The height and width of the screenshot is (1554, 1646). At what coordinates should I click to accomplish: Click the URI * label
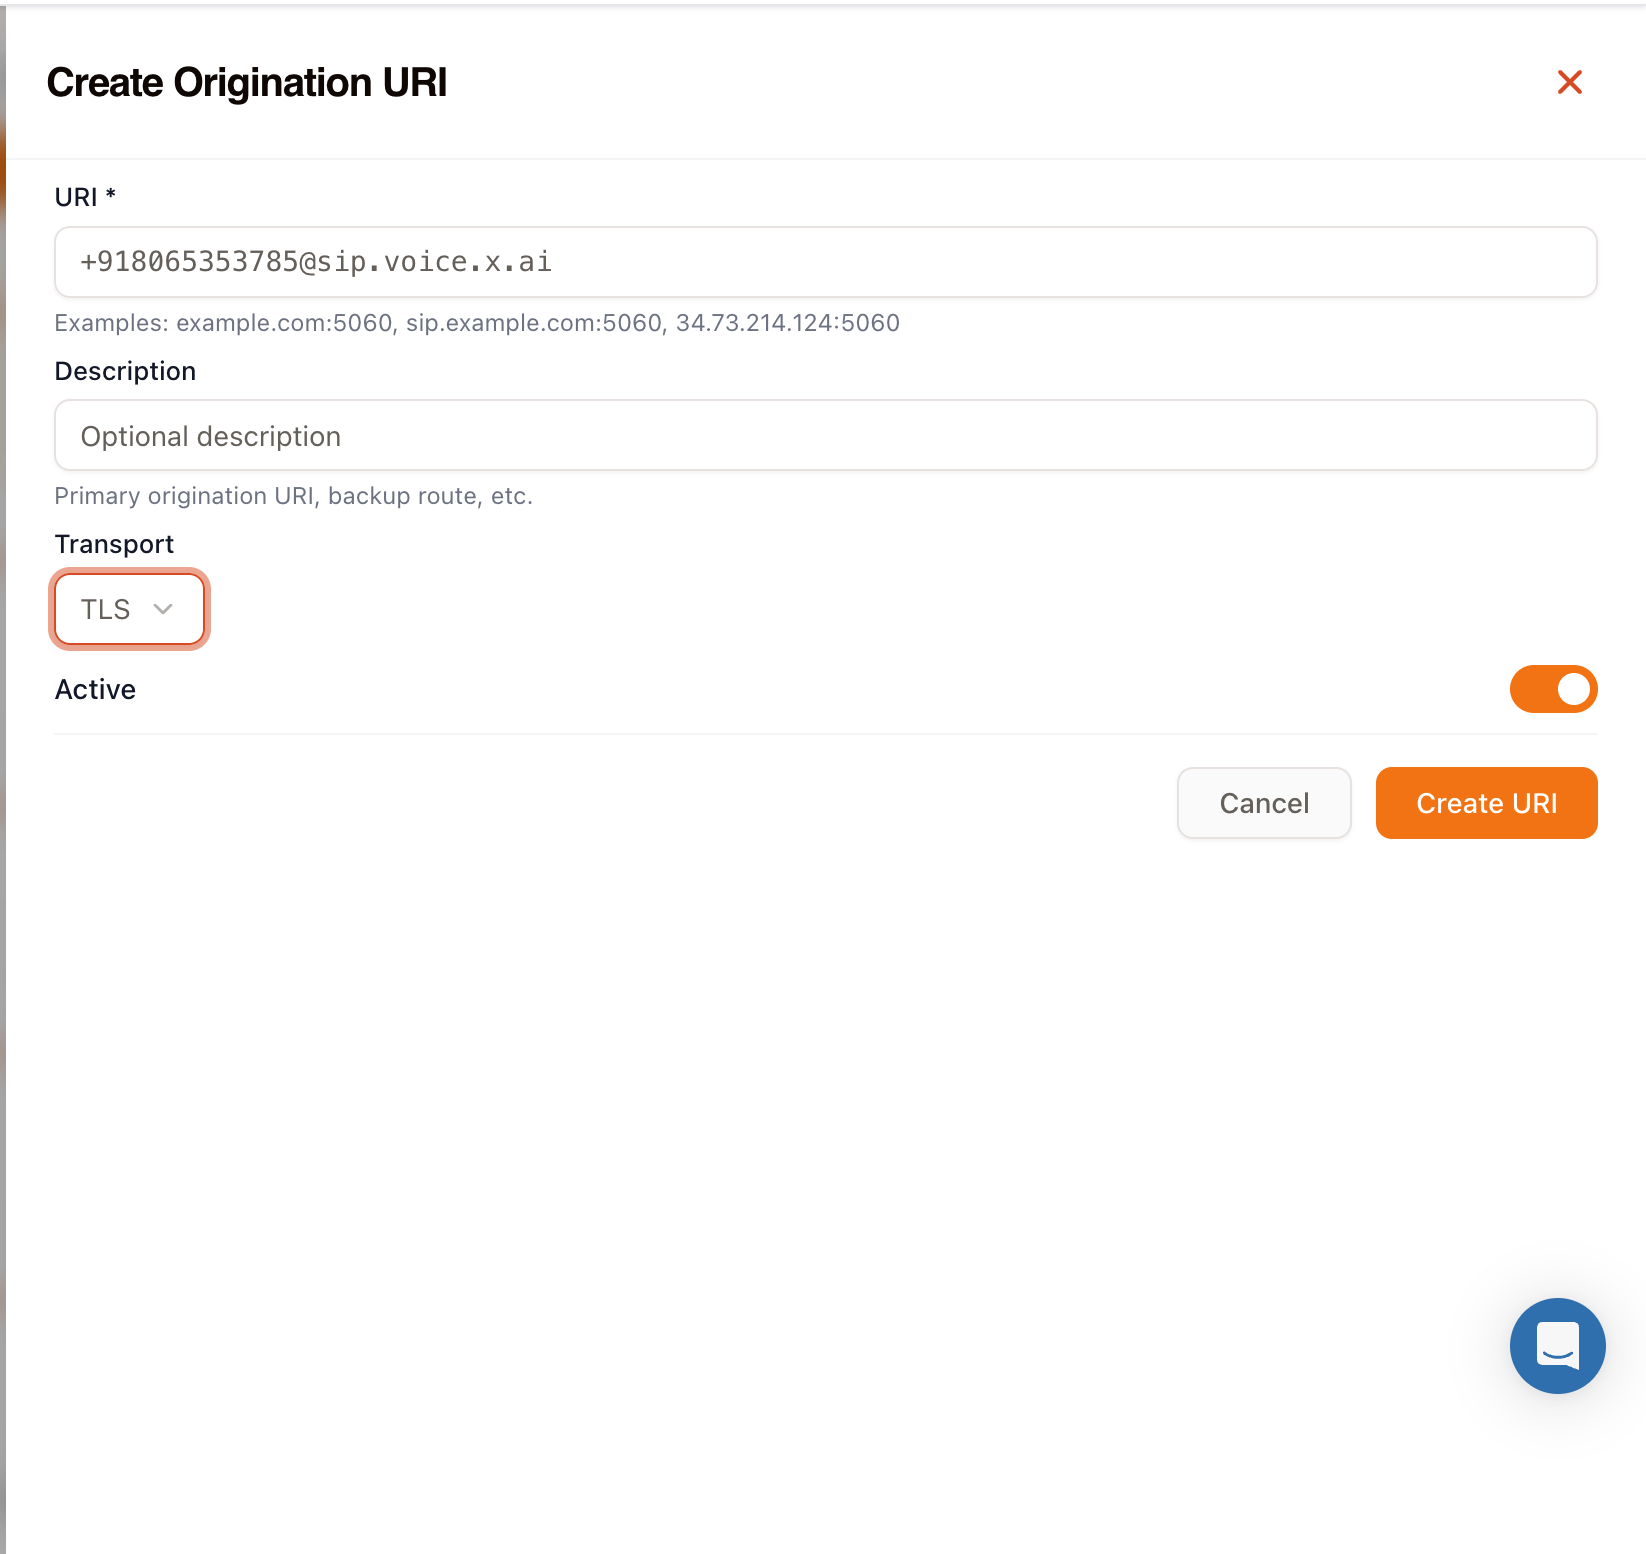(85, 197)
